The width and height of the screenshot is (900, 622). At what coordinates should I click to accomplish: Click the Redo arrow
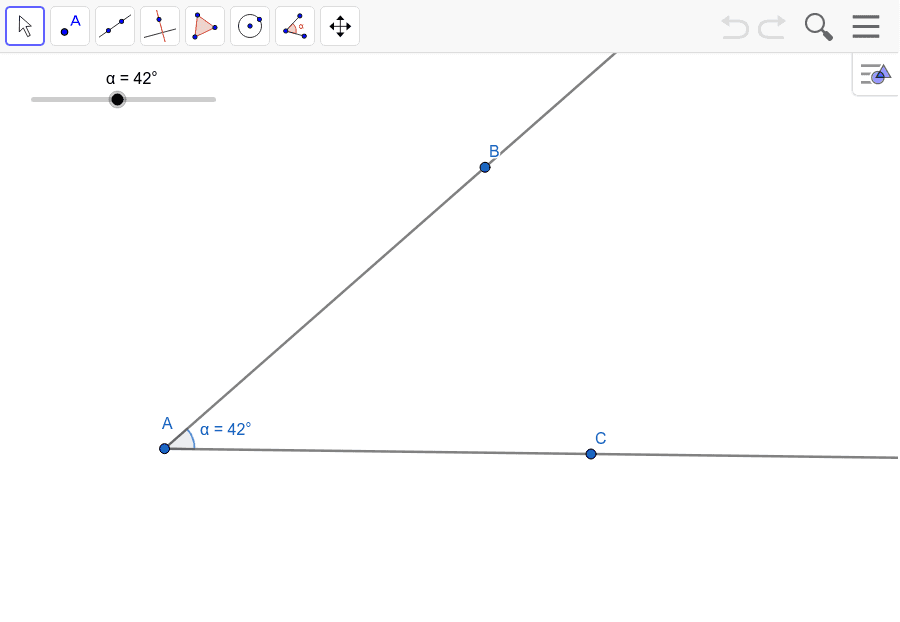point(772,27)
